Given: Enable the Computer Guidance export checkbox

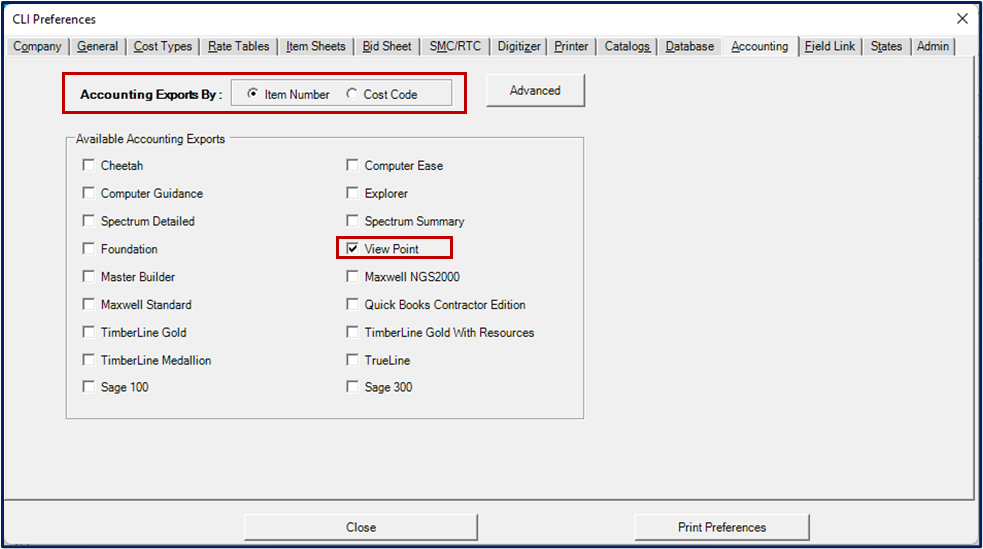Looking at the screenshot, I should (x=88, y=193).
